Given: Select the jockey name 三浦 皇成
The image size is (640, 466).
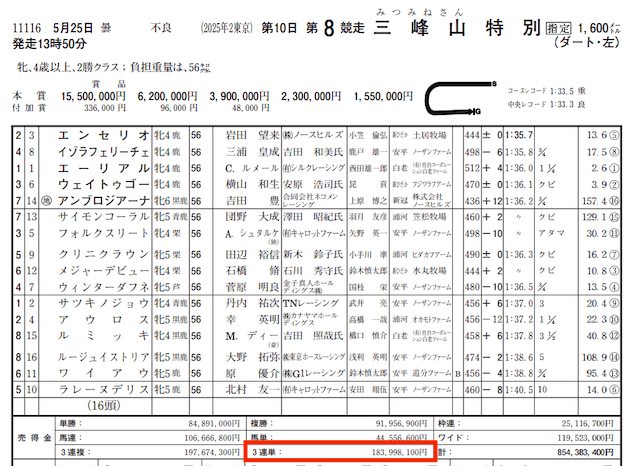Looking at the screenshot, I should click(x=252, y=152).
